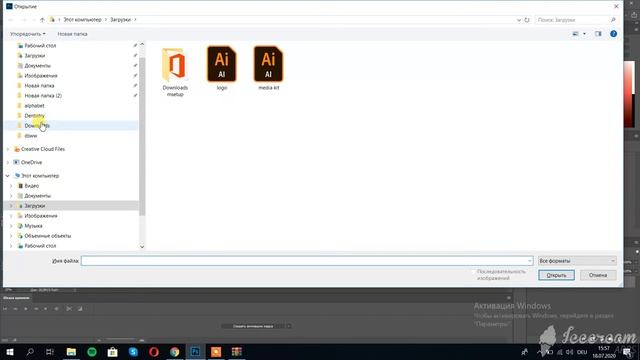Select 'Загрузки' under Этот компьютер
Screen dimensions: 640x360
point(35,206)
